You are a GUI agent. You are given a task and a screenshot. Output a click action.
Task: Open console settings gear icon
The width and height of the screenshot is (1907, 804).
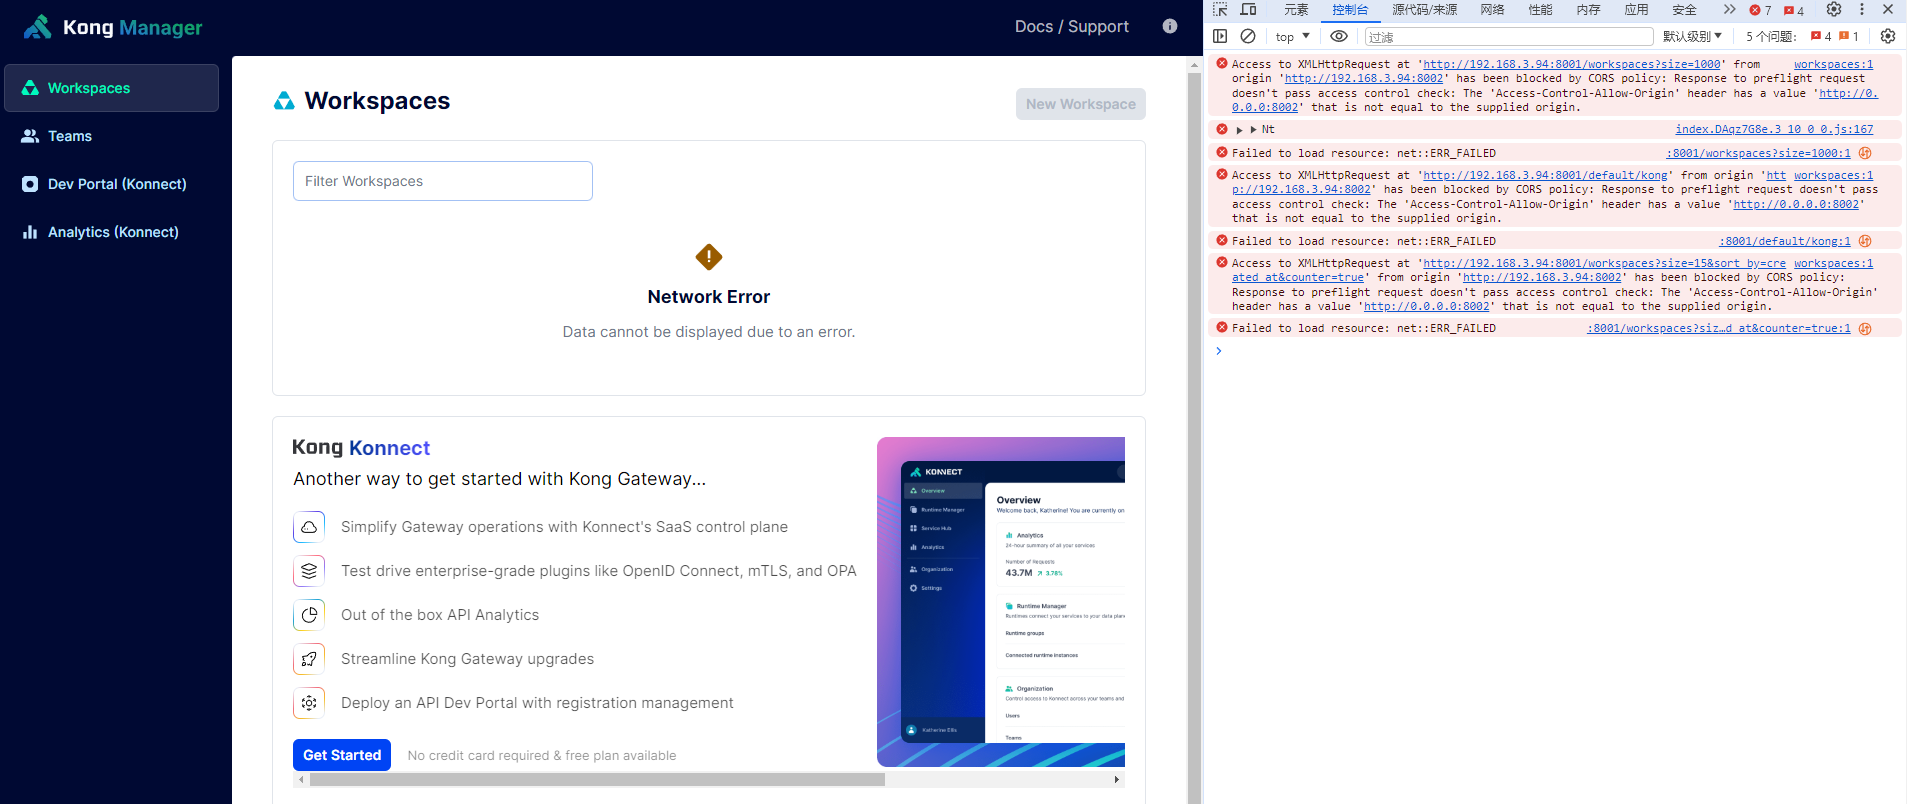point(1888,36)
